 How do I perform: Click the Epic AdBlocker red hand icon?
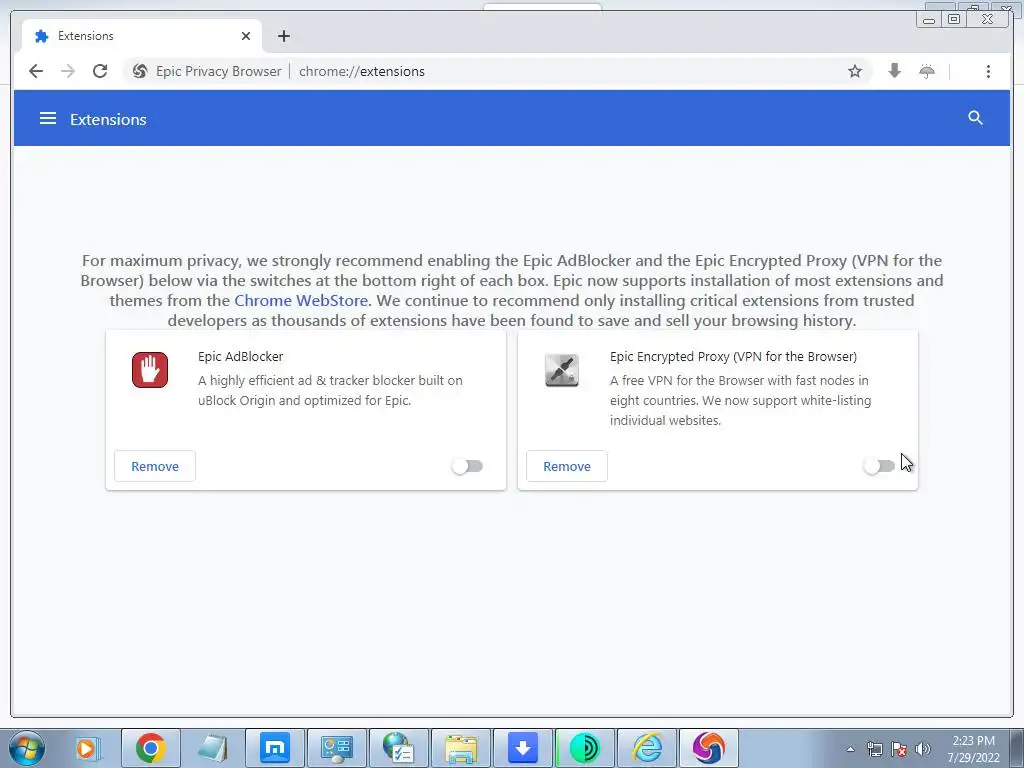point(150,370)
